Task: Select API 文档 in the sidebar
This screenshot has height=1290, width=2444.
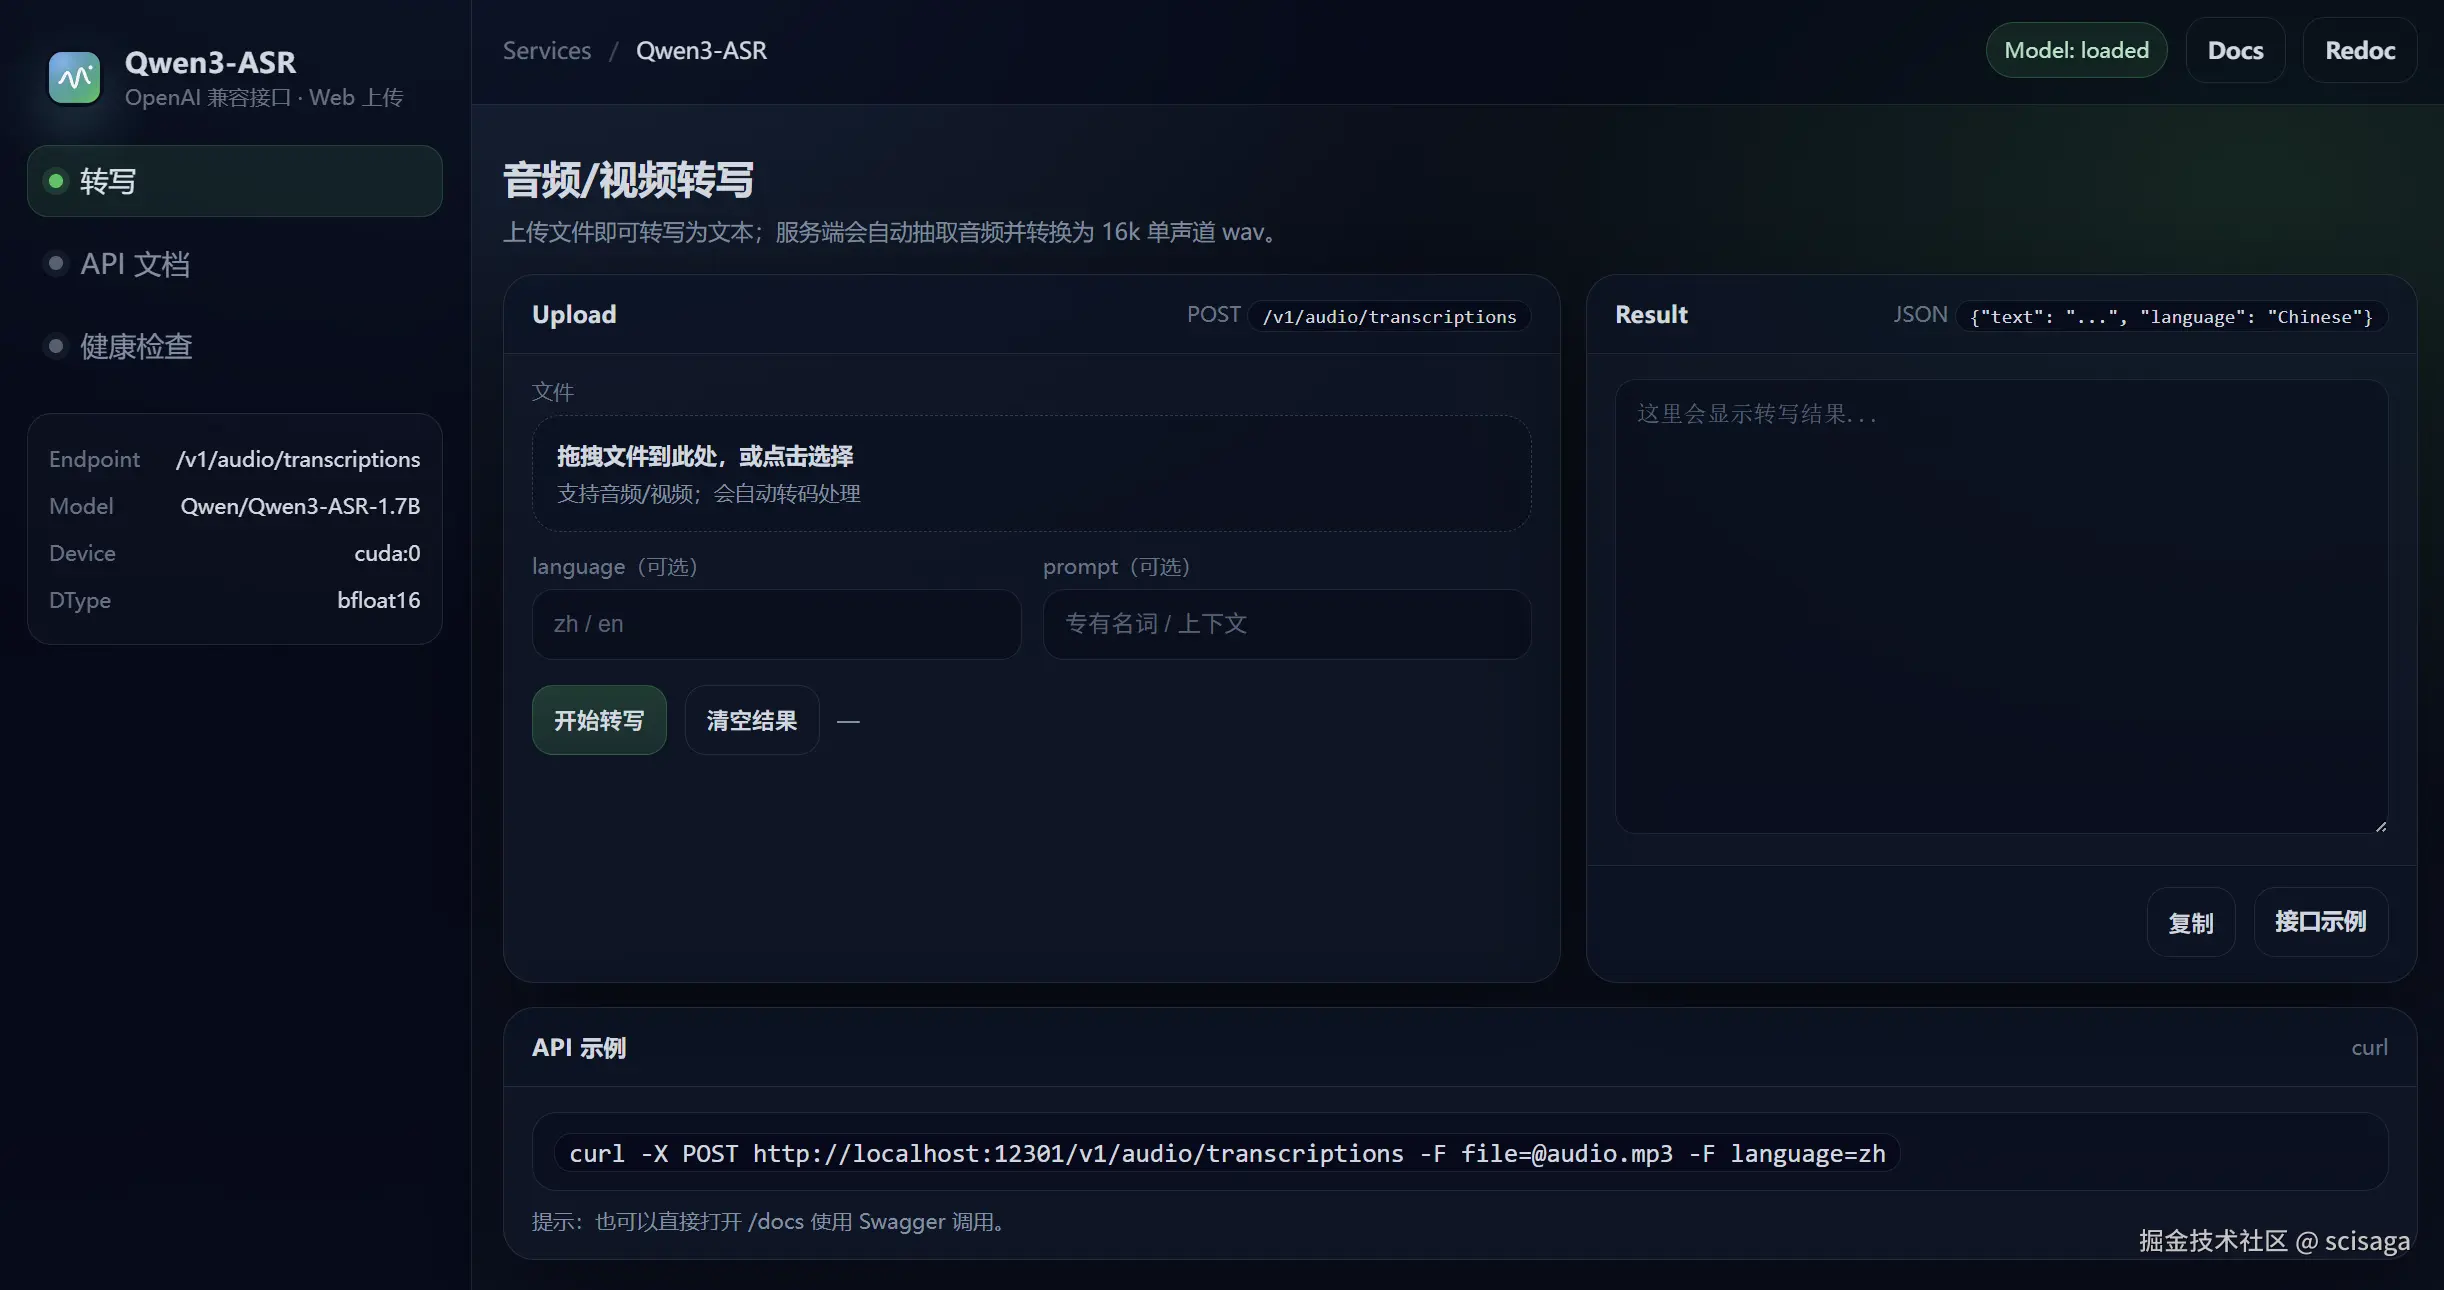Action: [135, 263]
